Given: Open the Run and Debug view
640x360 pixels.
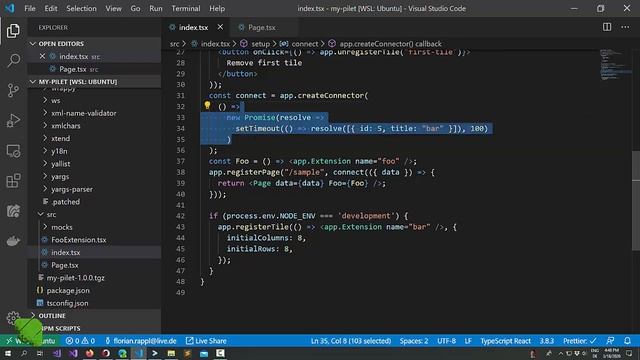Looking at the screenshot, I should click(13, 120).
